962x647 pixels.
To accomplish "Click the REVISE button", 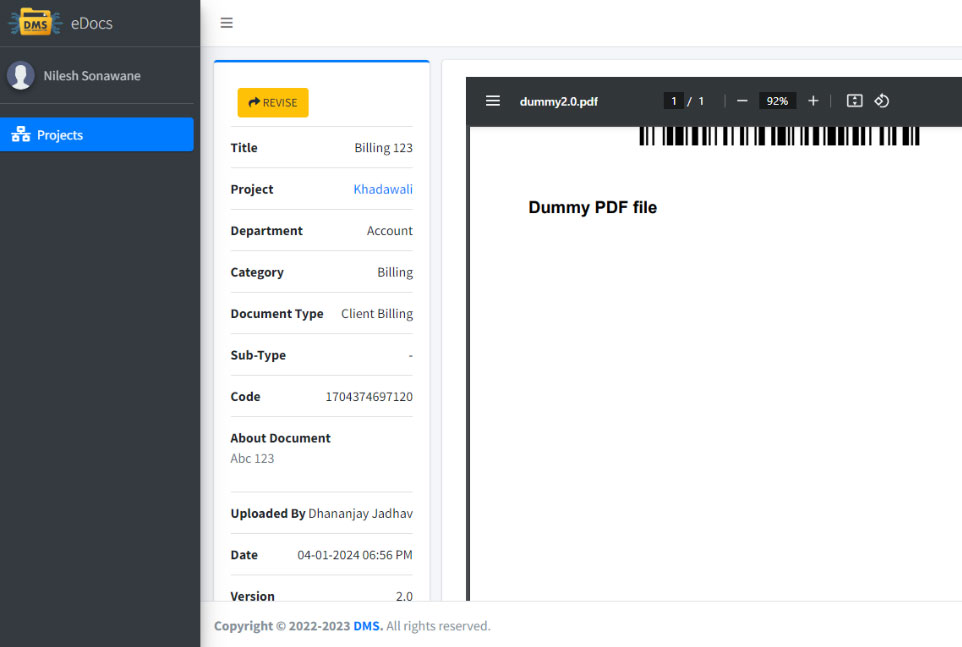I will pos(273,102).
